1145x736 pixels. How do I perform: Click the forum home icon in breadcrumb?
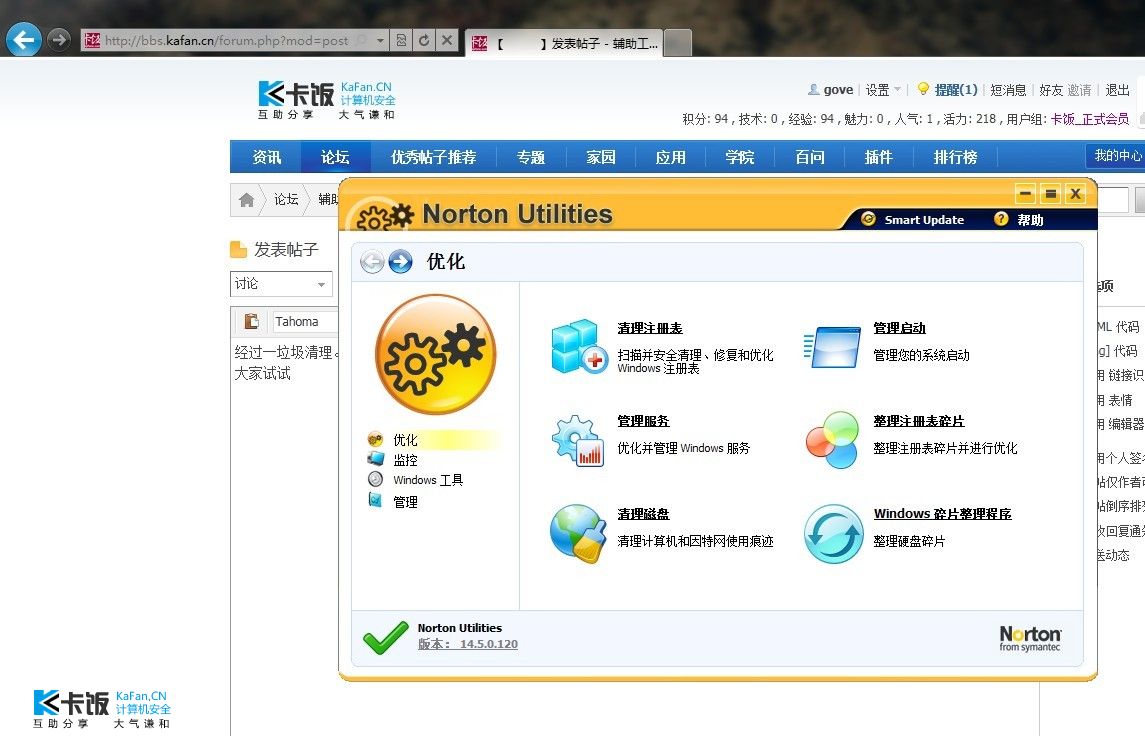click(247, 200)
